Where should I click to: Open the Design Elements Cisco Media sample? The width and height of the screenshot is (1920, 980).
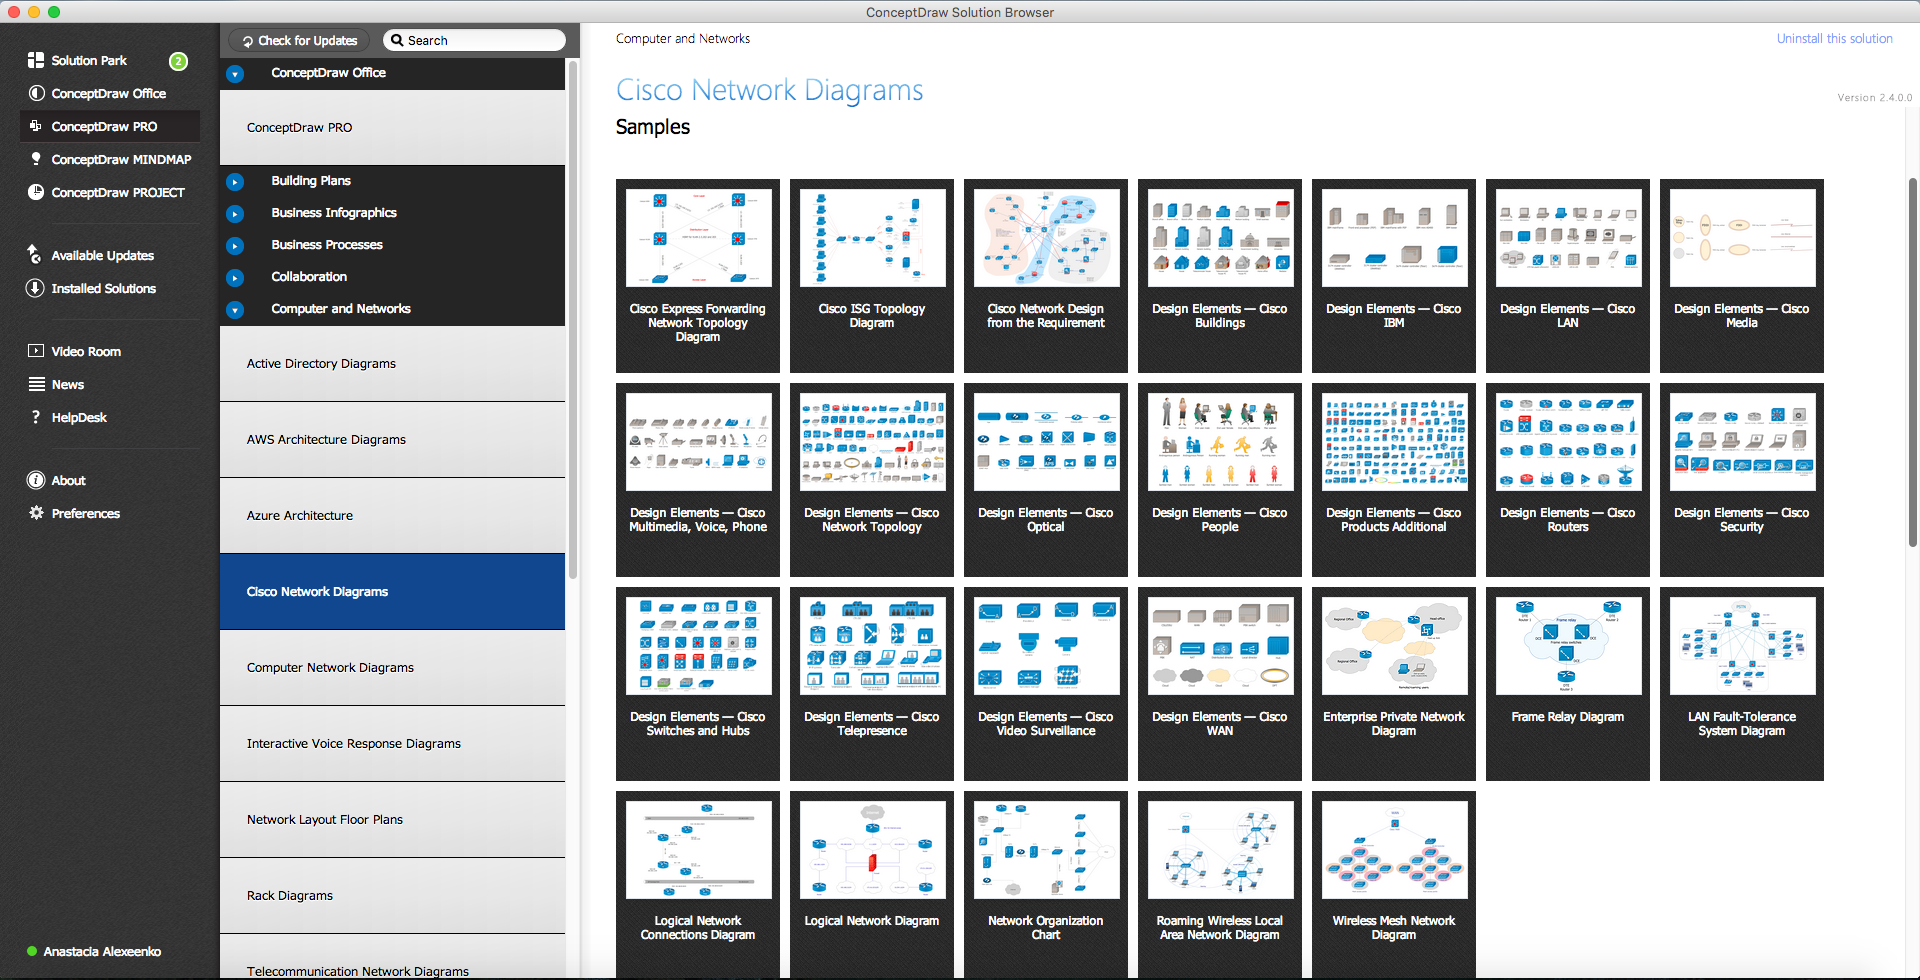click(1742, 276)
